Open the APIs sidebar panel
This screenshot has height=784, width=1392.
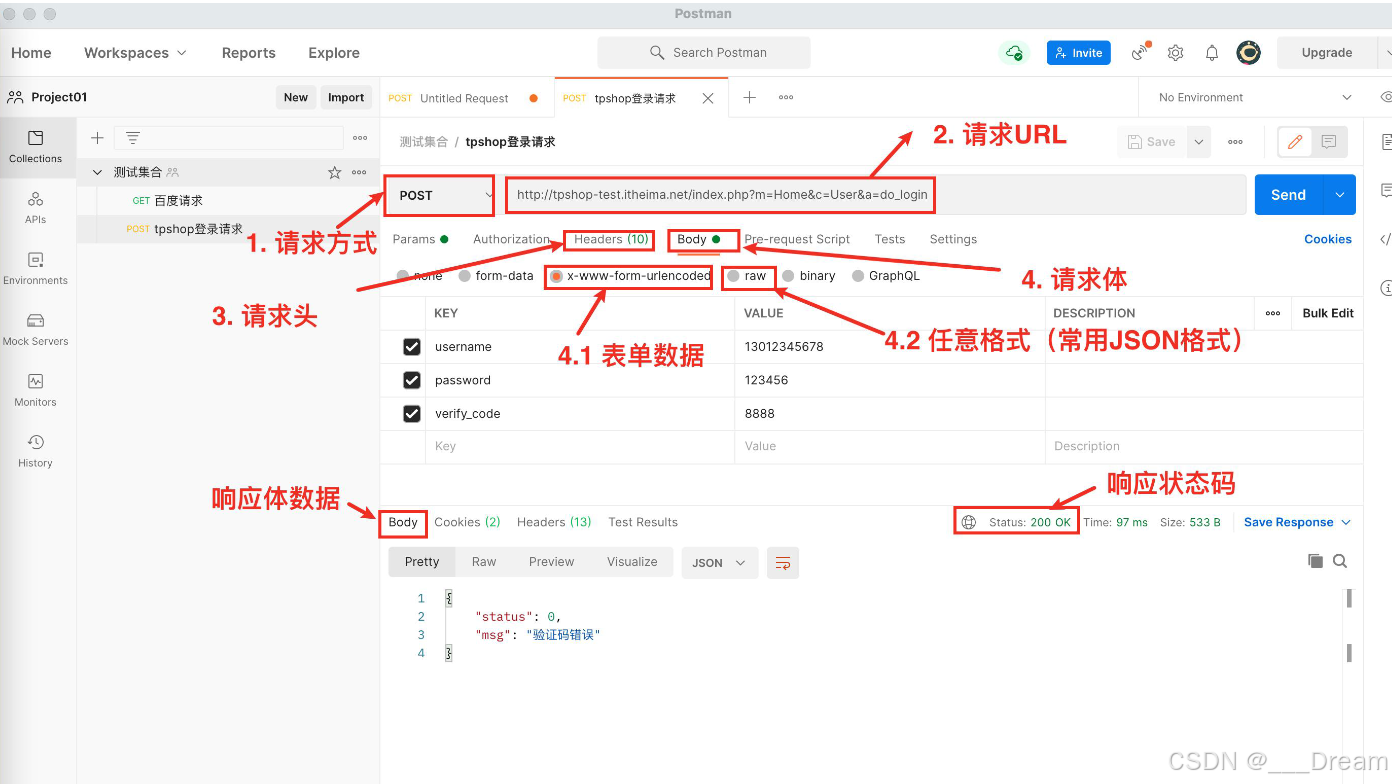(x=36, y=207)
